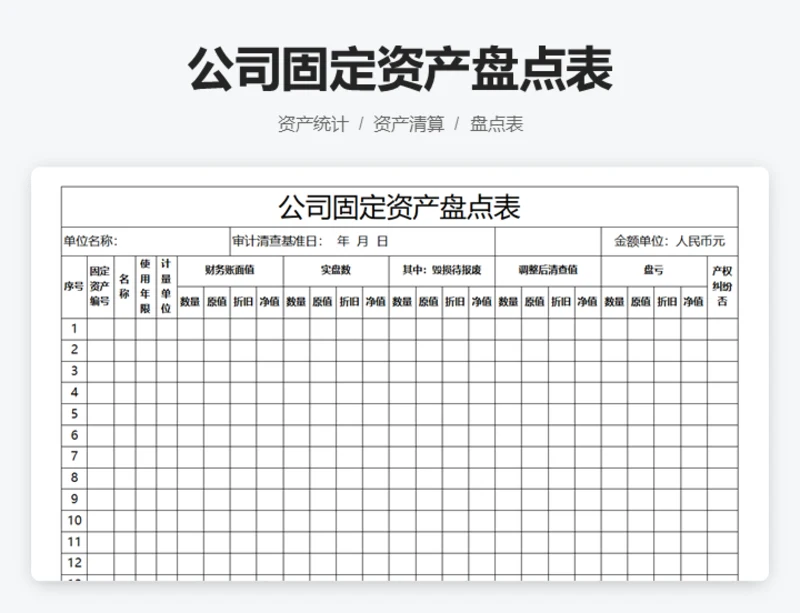Select row number 5 in 序号 column
Screen dimensions: 800x613
coord(74,414)
